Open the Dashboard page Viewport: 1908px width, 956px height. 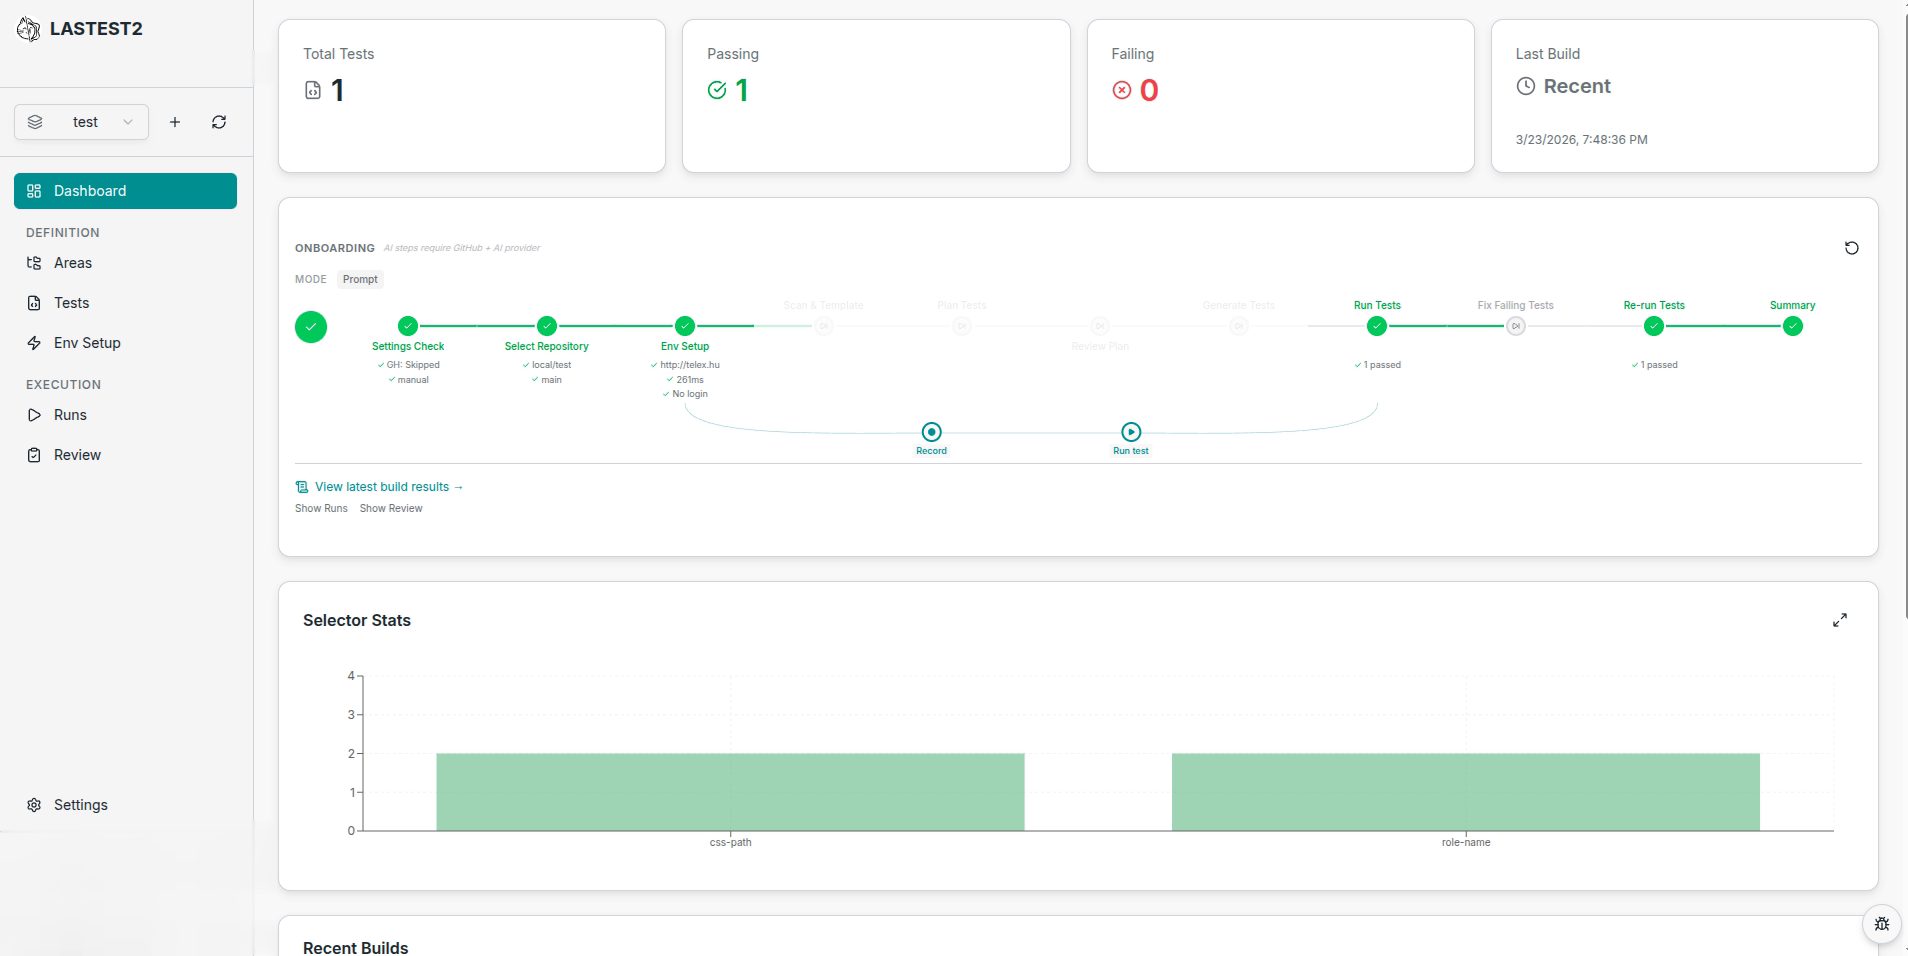[x=125, y=191]
